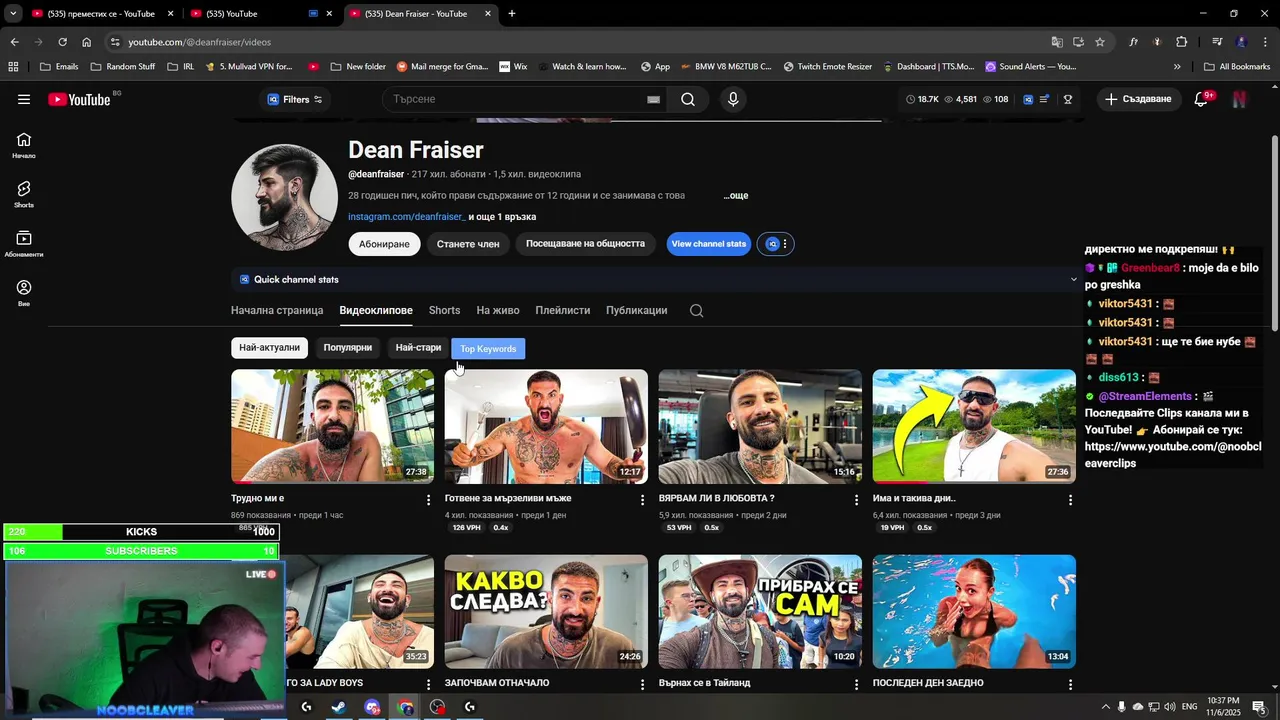The width and height of the screenshot is (1280, 720).
Task: Click View channel stats button
Action: coord(708,244)
